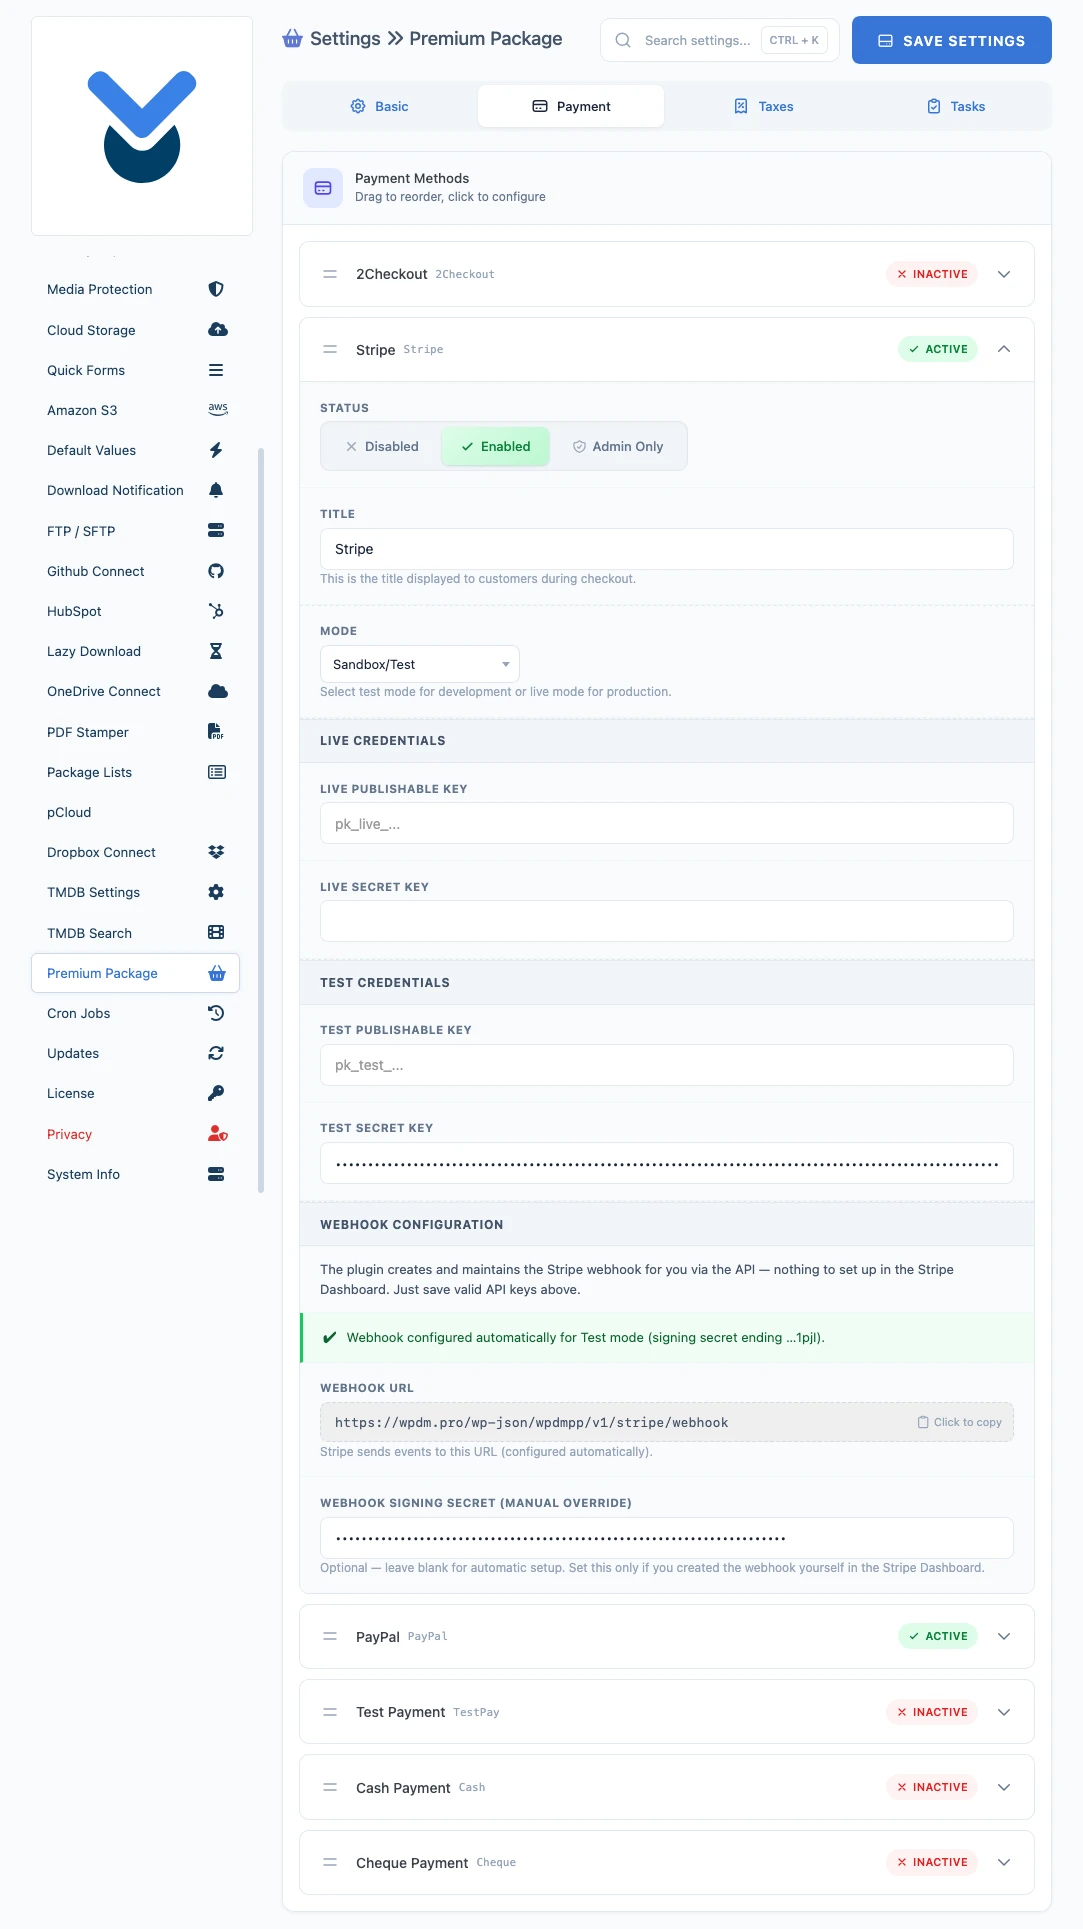Click the 2Checkout drag handle icon
1083x1929 pixels.
click(x=330, y=274)
